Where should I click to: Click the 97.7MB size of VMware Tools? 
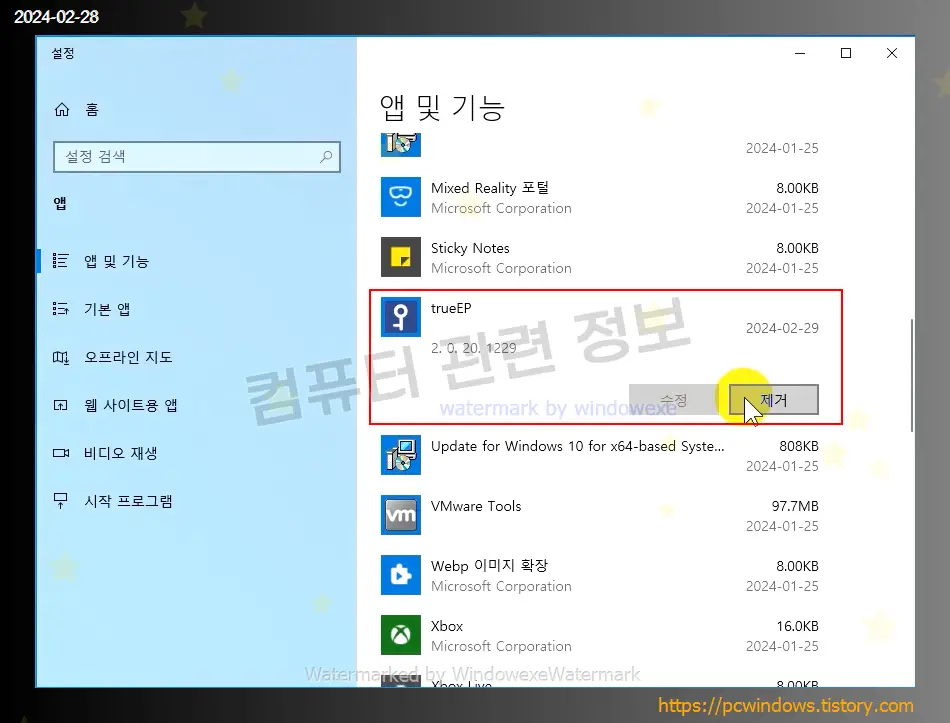point(795,506)
